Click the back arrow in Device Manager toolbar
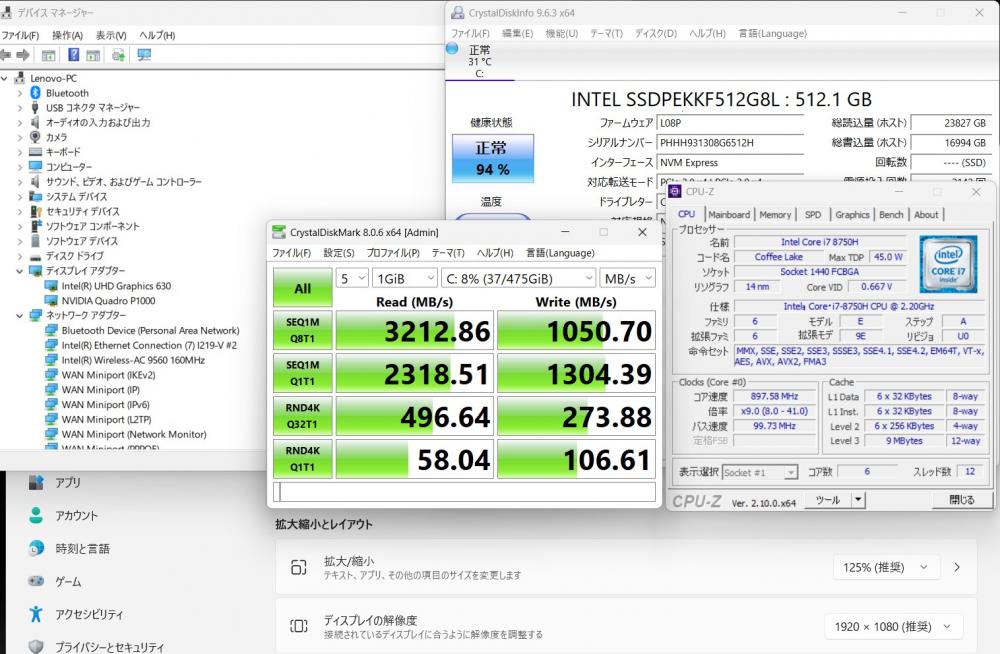Screen dimensions: 1000x654 pyautogui.click(x=6, y=56)
